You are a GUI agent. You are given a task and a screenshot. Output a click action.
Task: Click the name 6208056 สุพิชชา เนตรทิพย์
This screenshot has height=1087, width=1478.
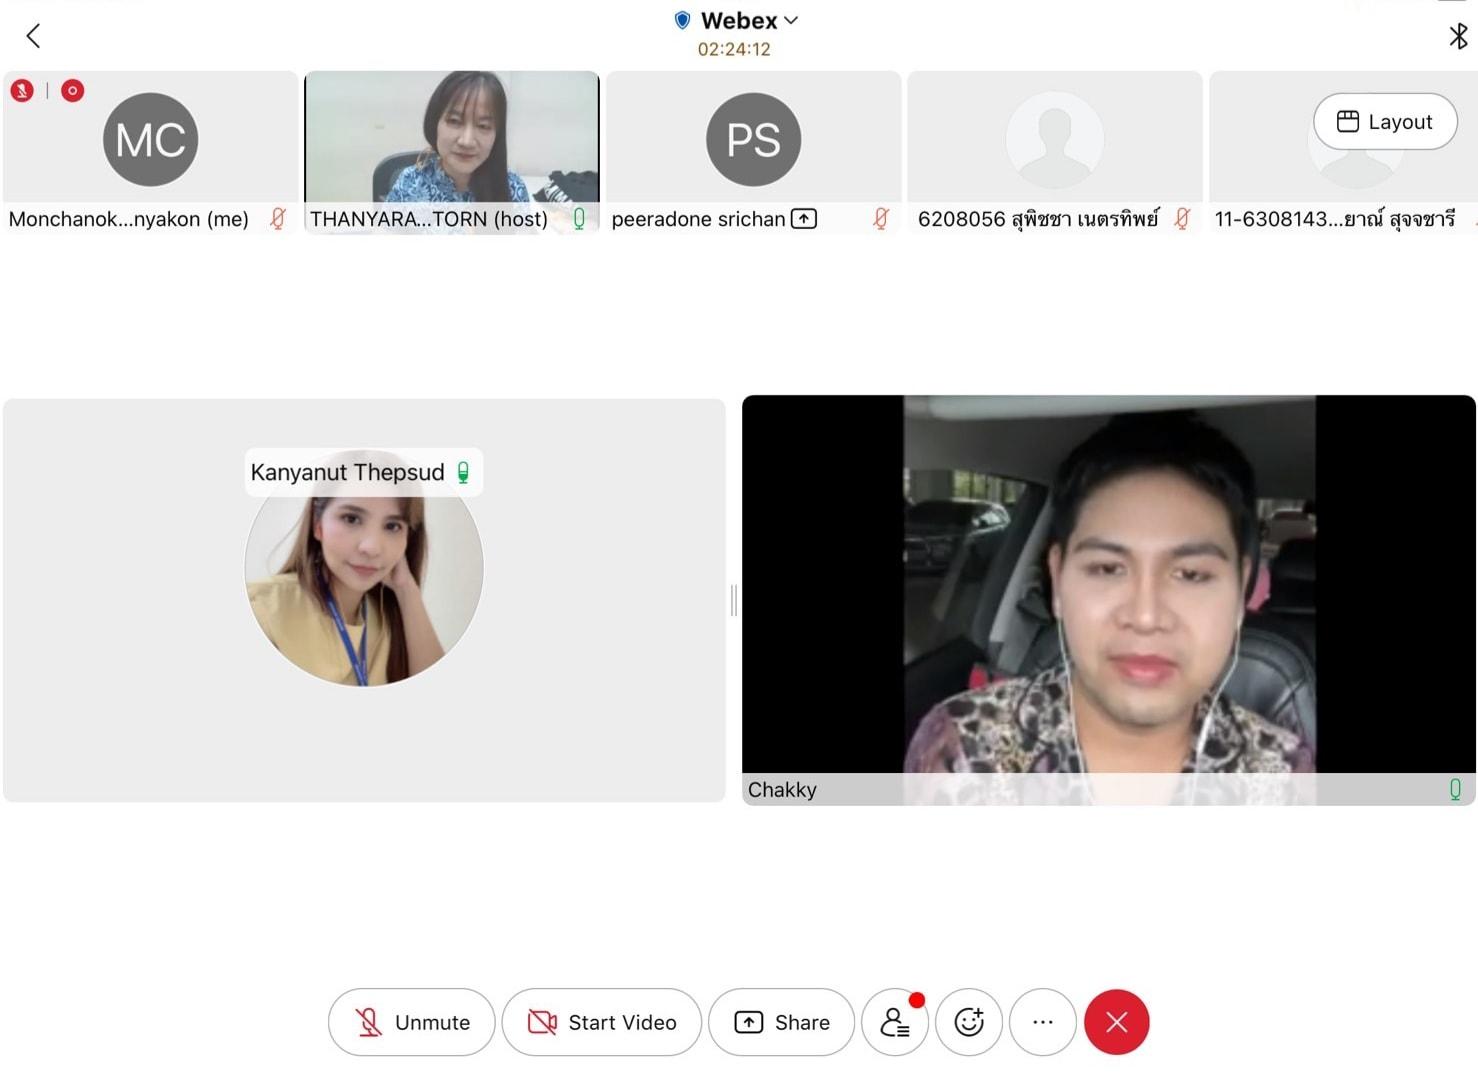tap(1038, 219)
